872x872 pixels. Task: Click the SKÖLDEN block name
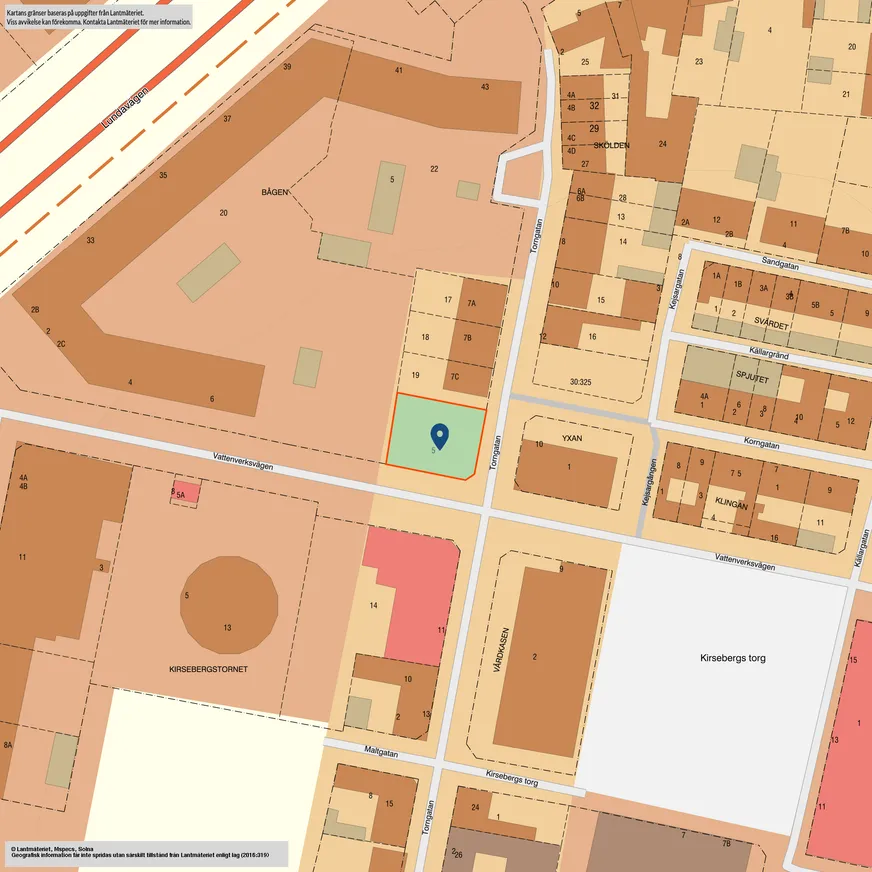pyautogui.click(x=611, y=145)
